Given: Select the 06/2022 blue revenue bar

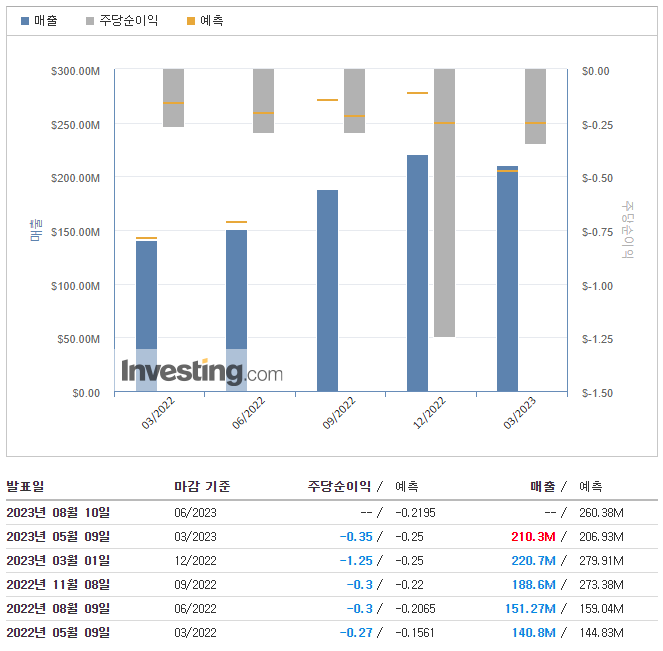Looking at the screenshot, I should tap(236, 310).
